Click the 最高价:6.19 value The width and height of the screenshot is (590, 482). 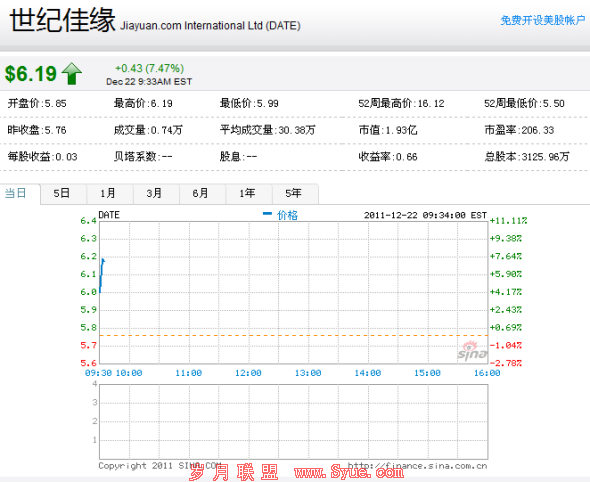point(143,103)
